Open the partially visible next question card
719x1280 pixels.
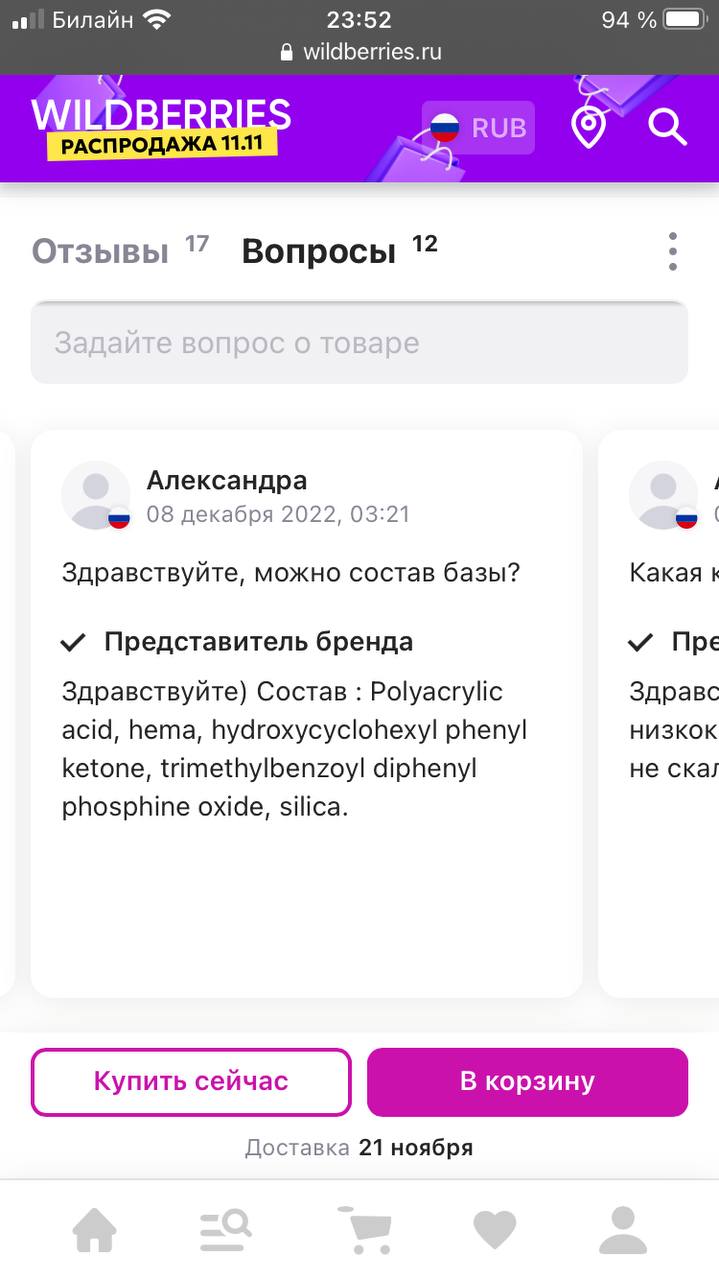click(659, 713)
